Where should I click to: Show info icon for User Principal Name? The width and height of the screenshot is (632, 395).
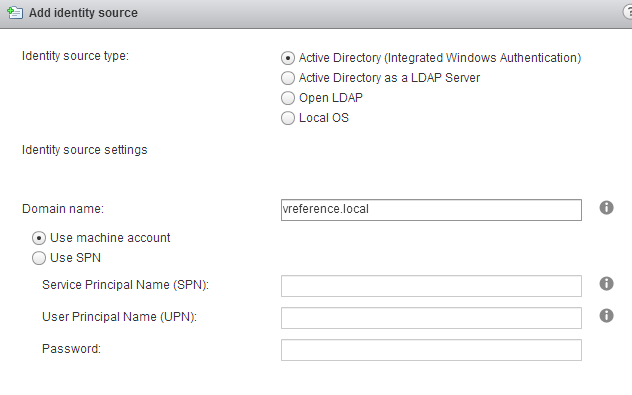point(606,316)
